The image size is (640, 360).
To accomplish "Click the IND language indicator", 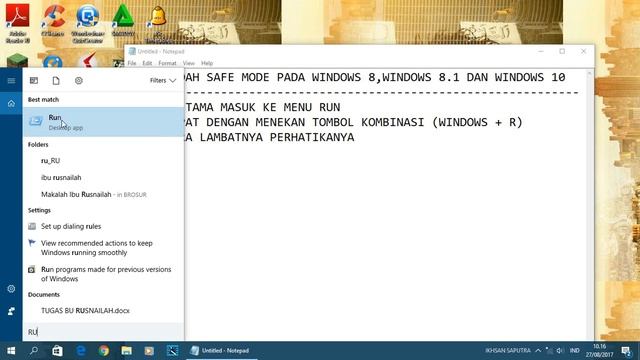I will pyautogui.click(x=575, y=351).
